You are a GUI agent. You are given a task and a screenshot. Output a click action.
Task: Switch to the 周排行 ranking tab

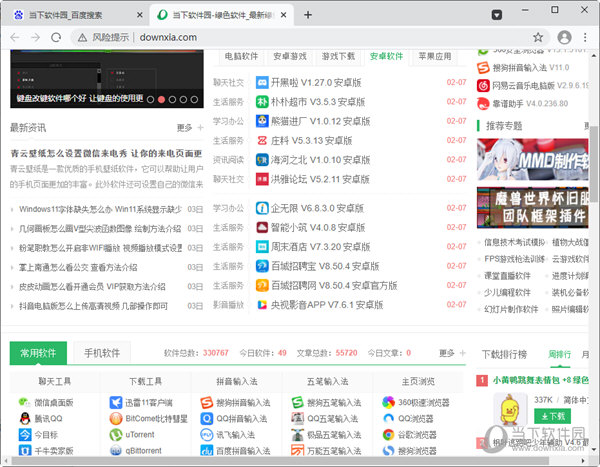tap(559, 354)
